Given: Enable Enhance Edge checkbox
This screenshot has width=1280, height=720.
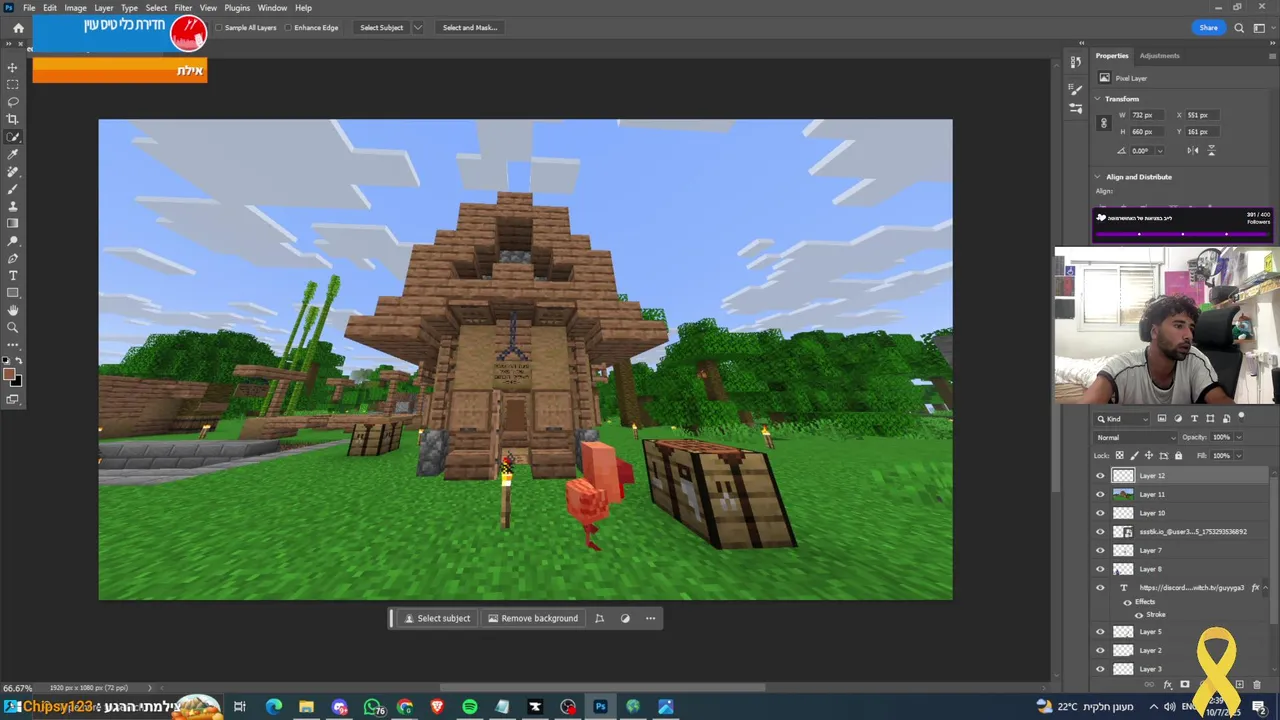Looking at the screenshot, I should (x=288, y=28).
